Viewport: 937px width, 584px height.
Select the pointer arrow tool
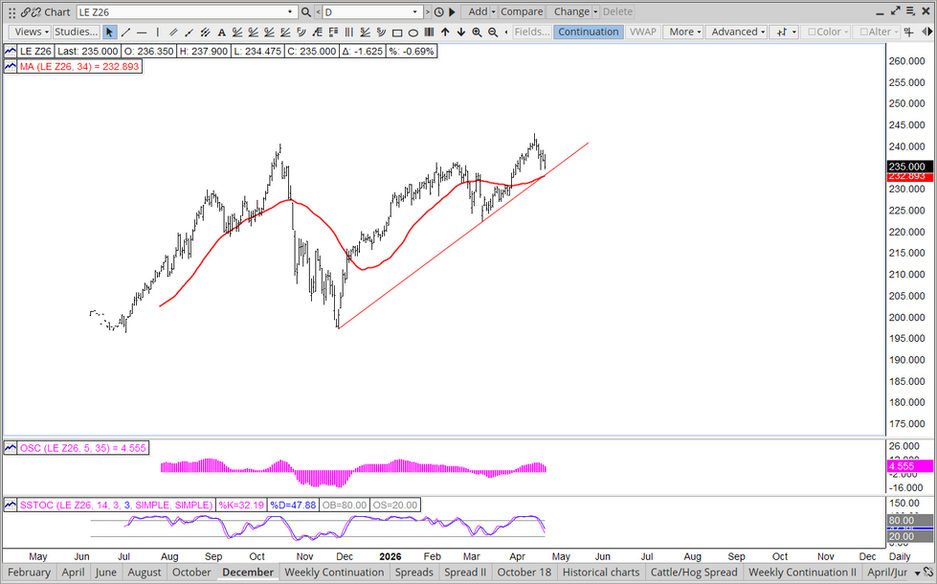click(x=109, y=32)
